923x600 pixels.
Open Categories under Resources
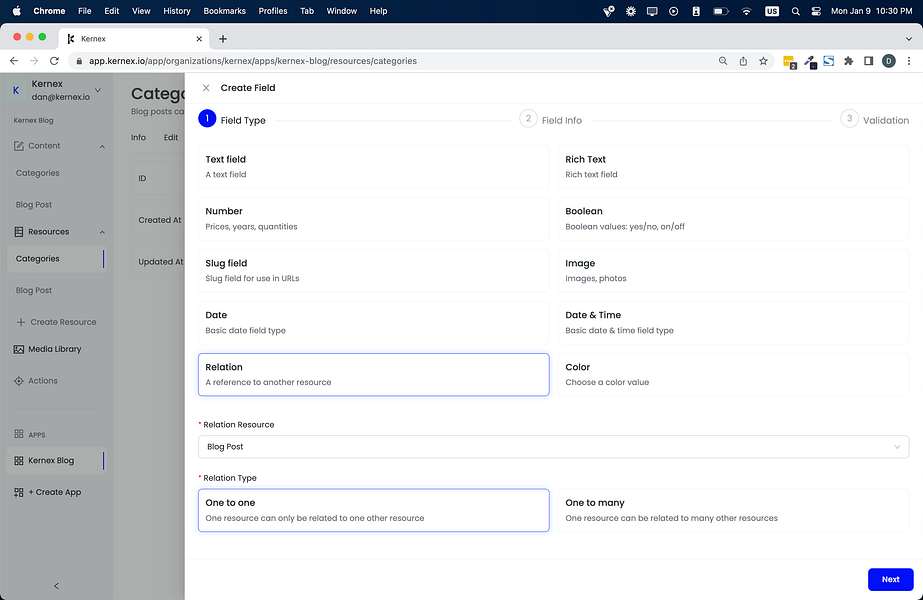coord(56,258)
